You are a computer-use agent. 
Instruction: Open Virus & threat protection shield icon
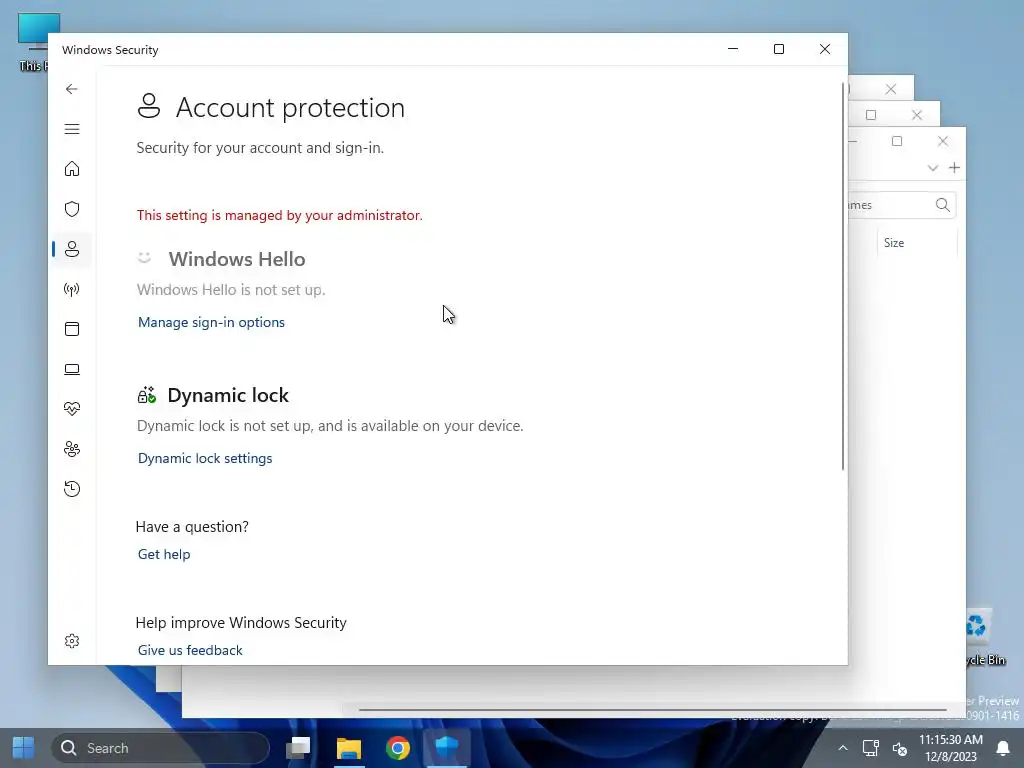point(72,209)
